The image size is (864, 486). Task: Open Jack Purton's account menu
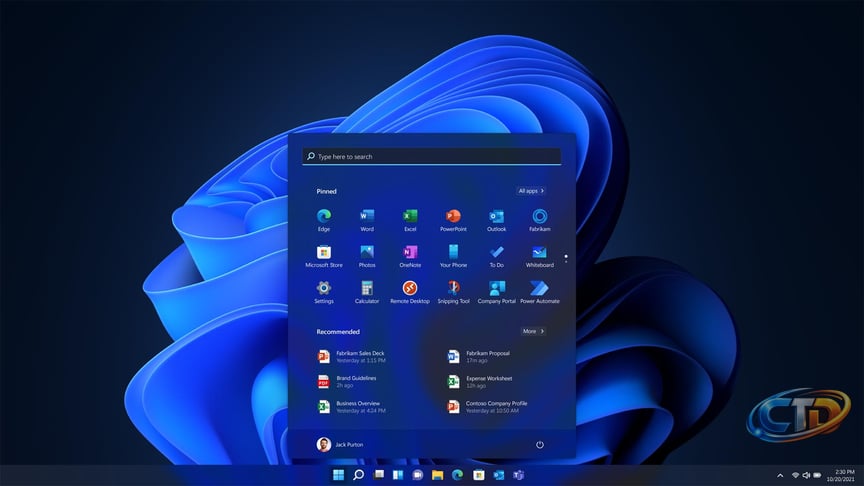(x=340, y=445)
